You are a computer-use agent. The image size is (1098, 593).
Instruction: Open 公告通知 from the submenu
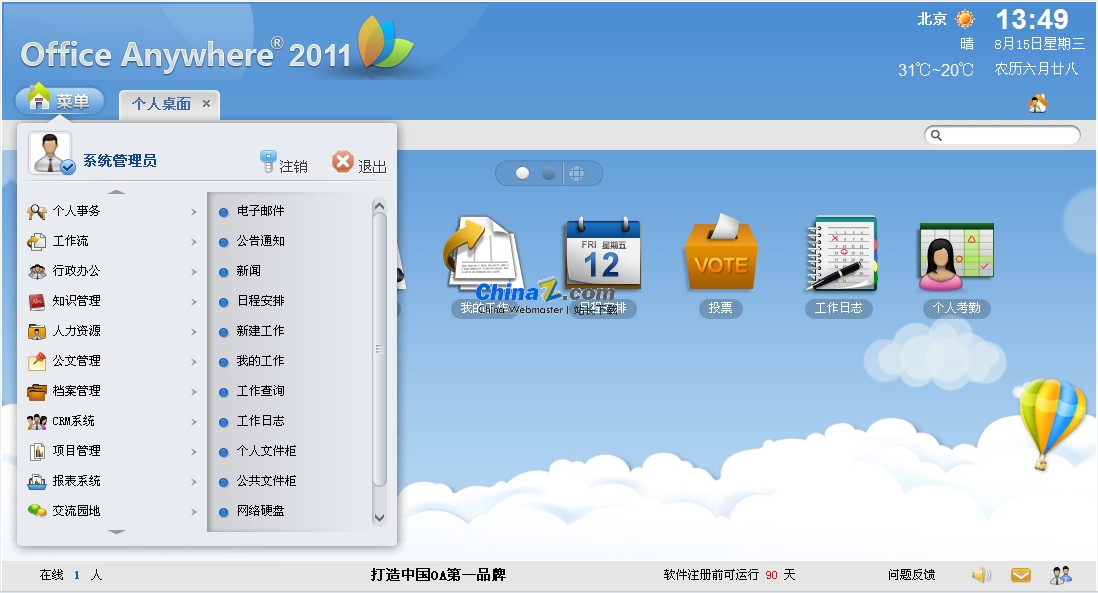point(260,241)
